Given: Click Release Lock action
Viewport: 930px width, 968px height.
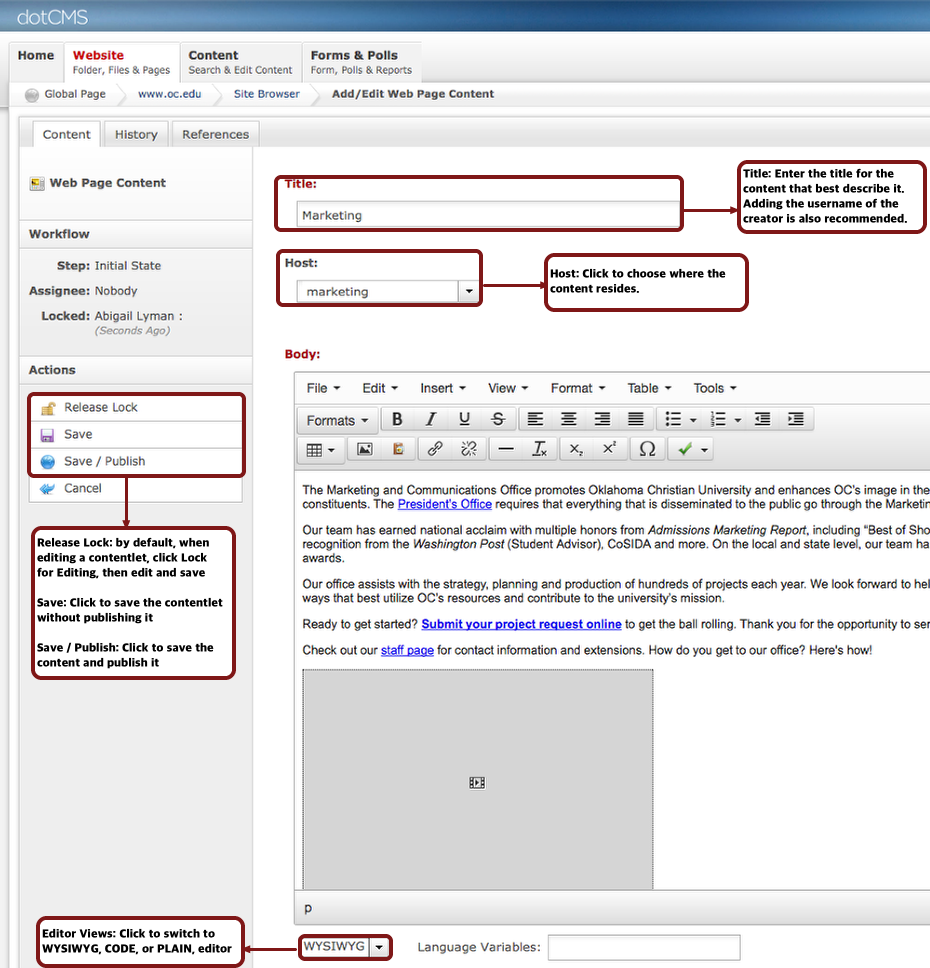Looking at the screenshot, I should (136, 407).
